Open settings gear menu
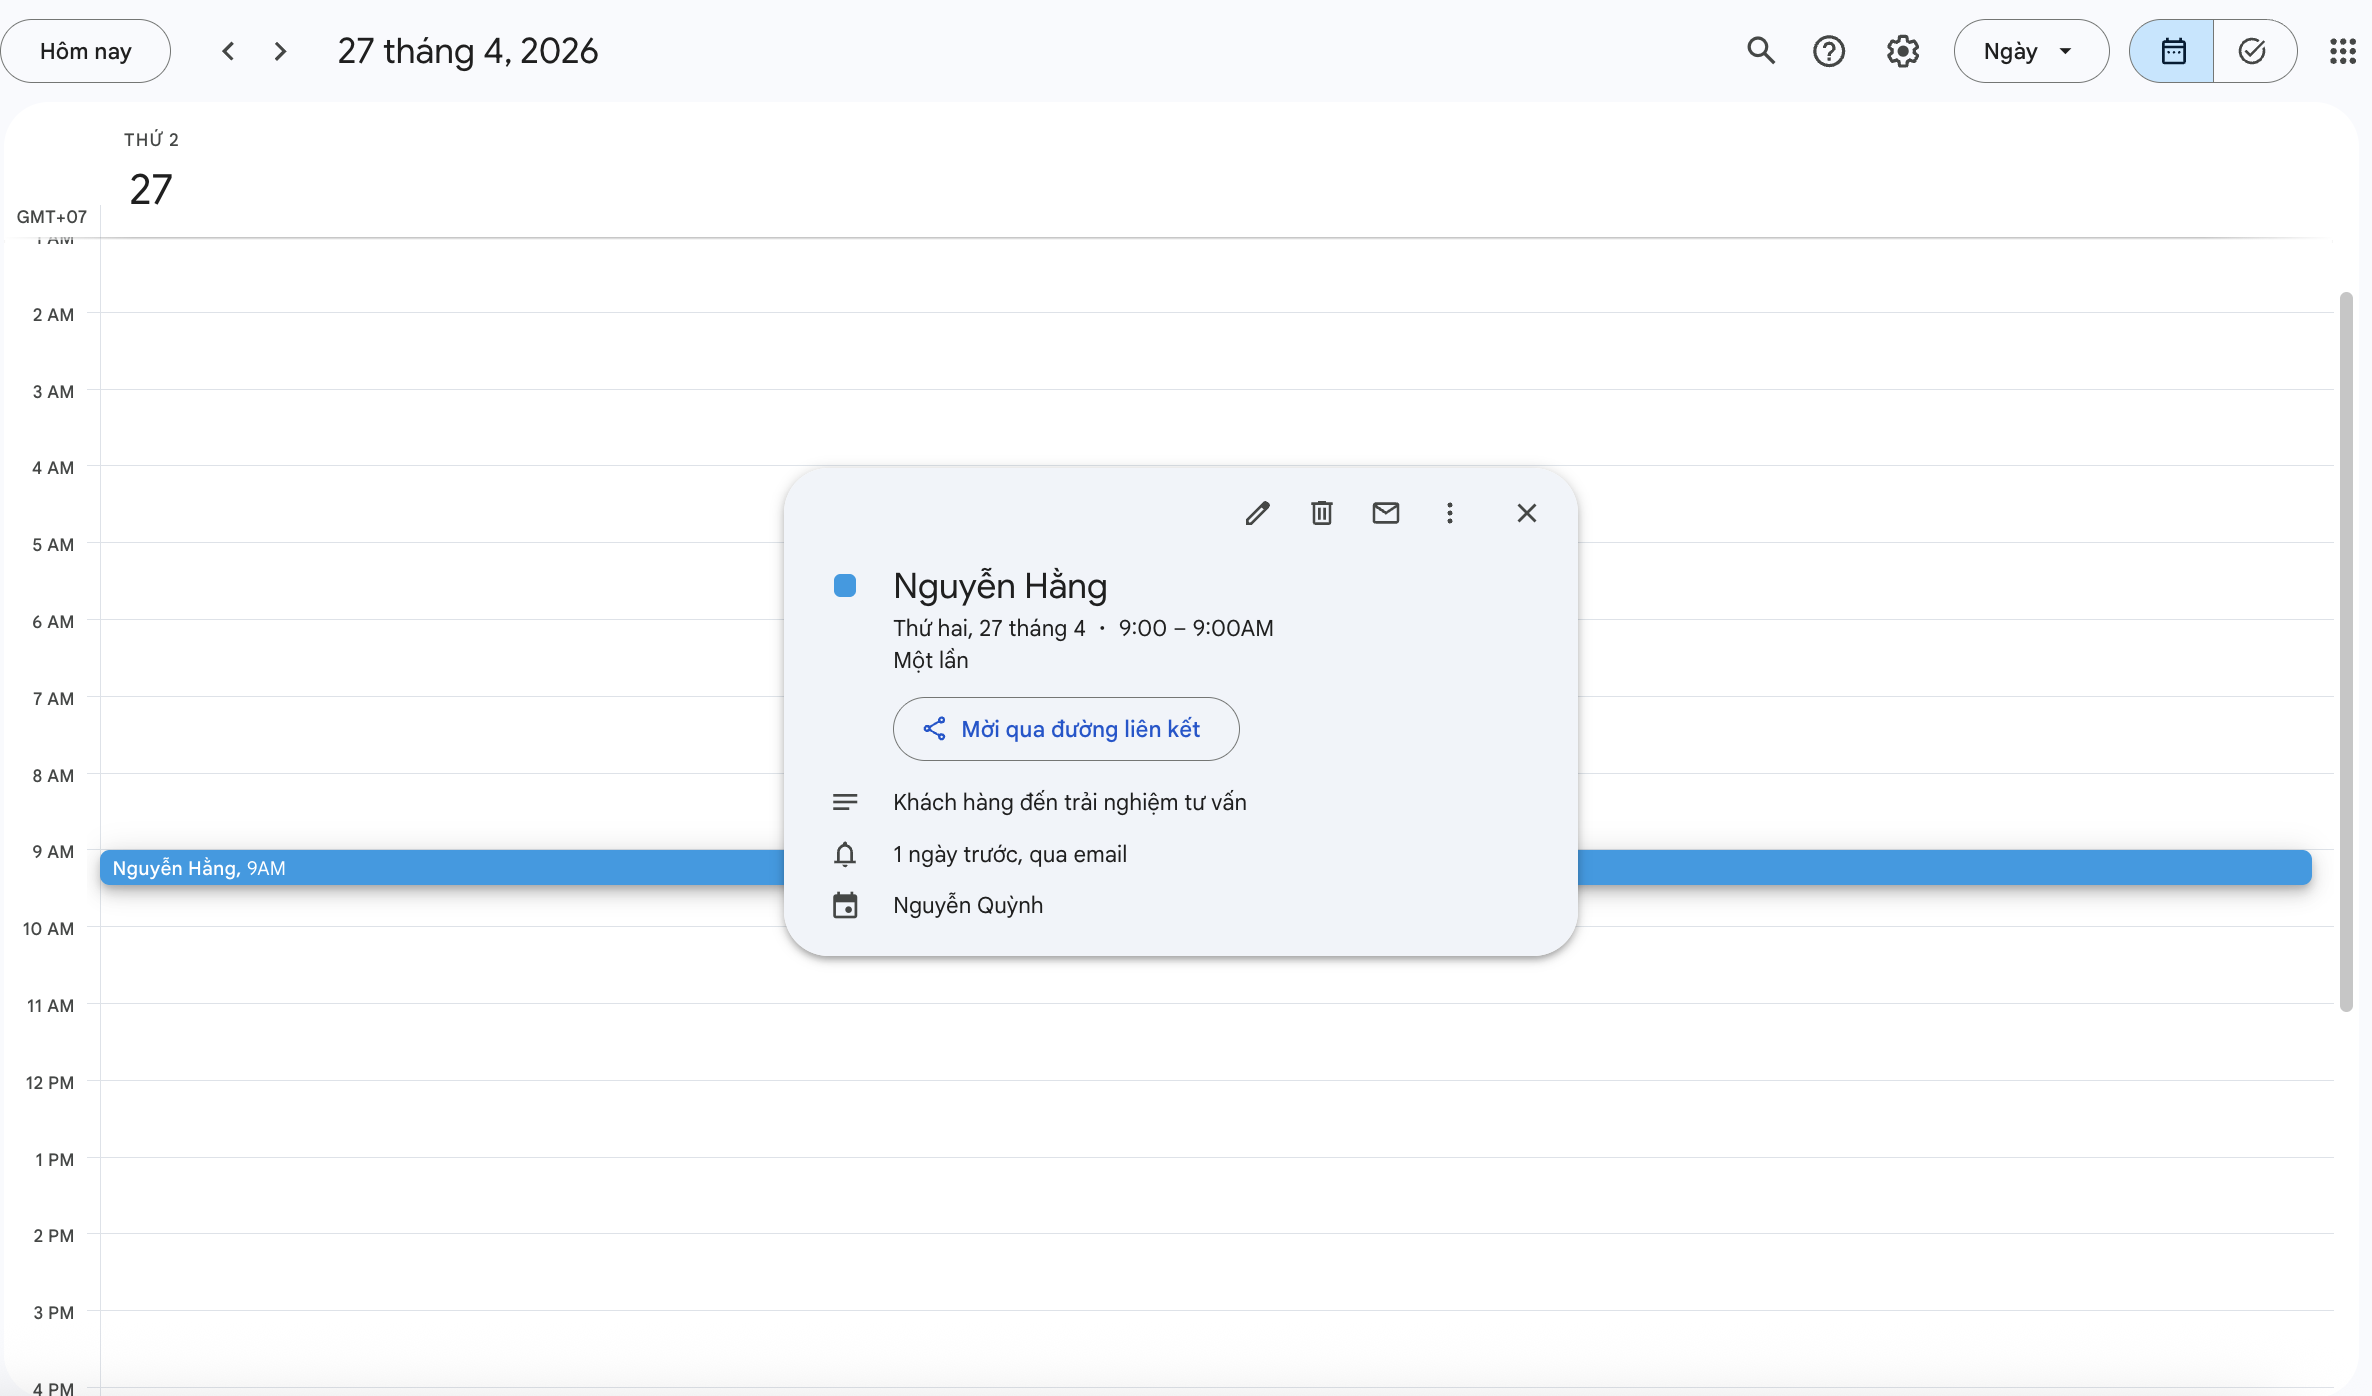Viewport: 2372px width, 1396px height. point(1902,51)
